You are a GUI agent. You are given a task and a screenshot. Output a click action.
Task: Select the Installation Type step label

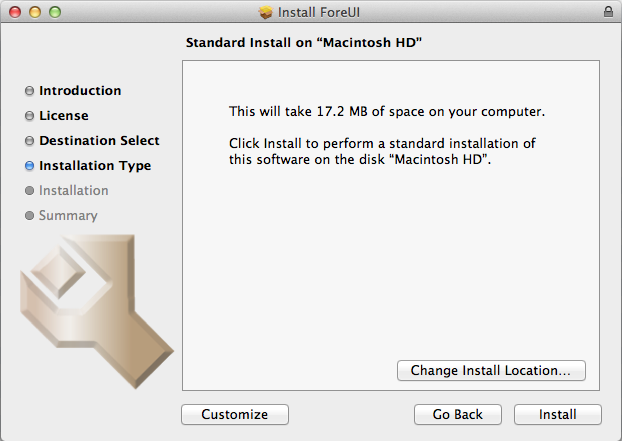coord(95,166)
